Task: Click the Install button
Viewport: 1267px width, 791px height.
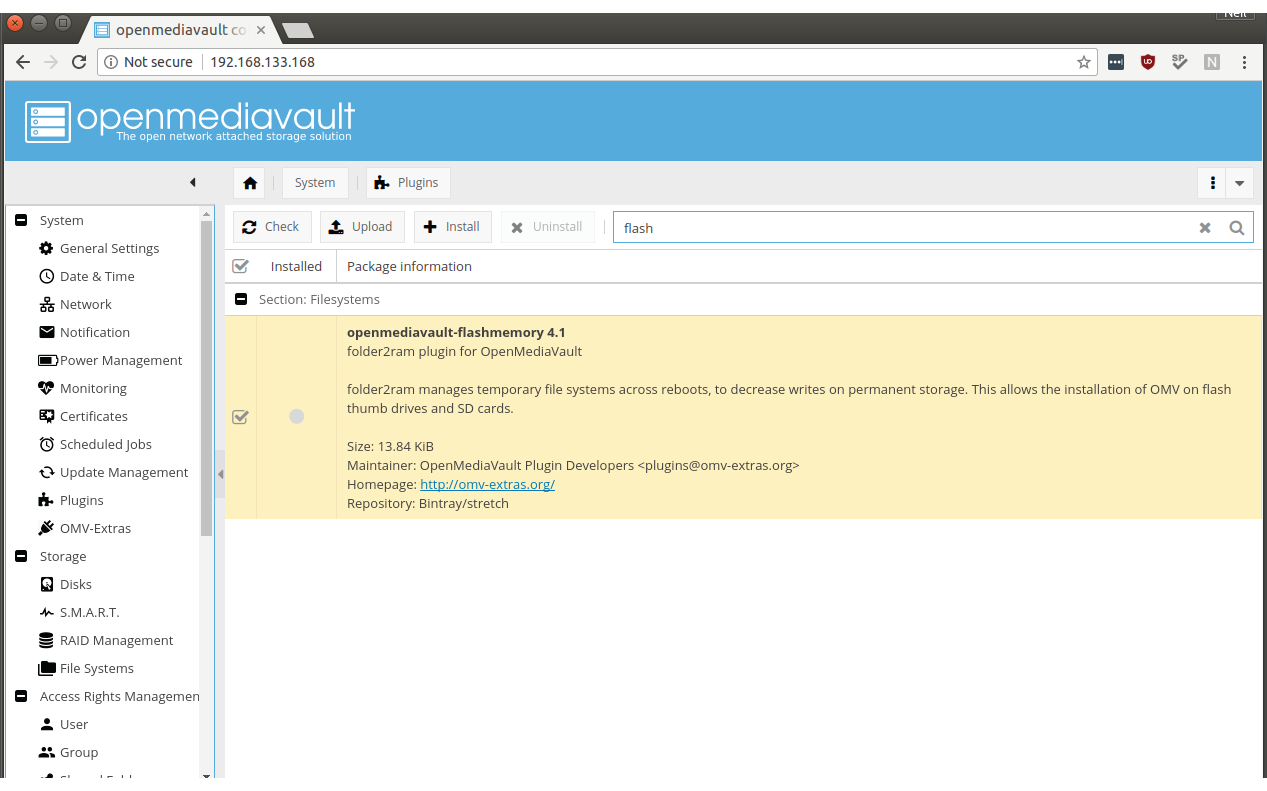Action: pyautogui.click(x=453, y=227)
